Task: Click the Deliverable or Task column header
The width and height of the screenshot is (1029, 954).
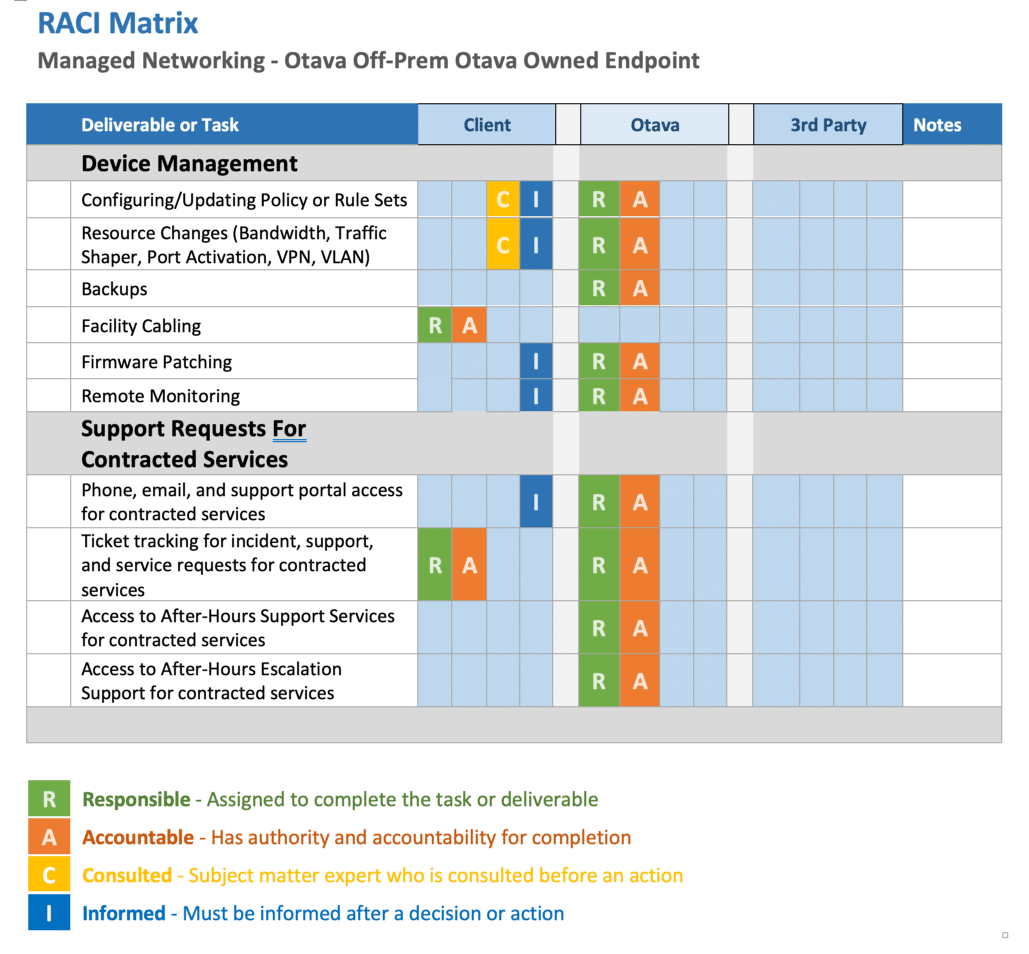Action: (x=159, y=125)
